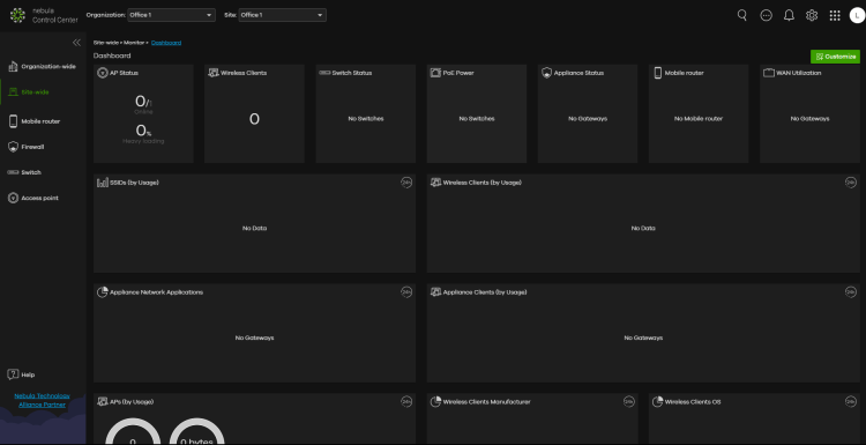866x445 pixels.
Task: Open the apps grid icon
Action: click(x=835, y=15)
